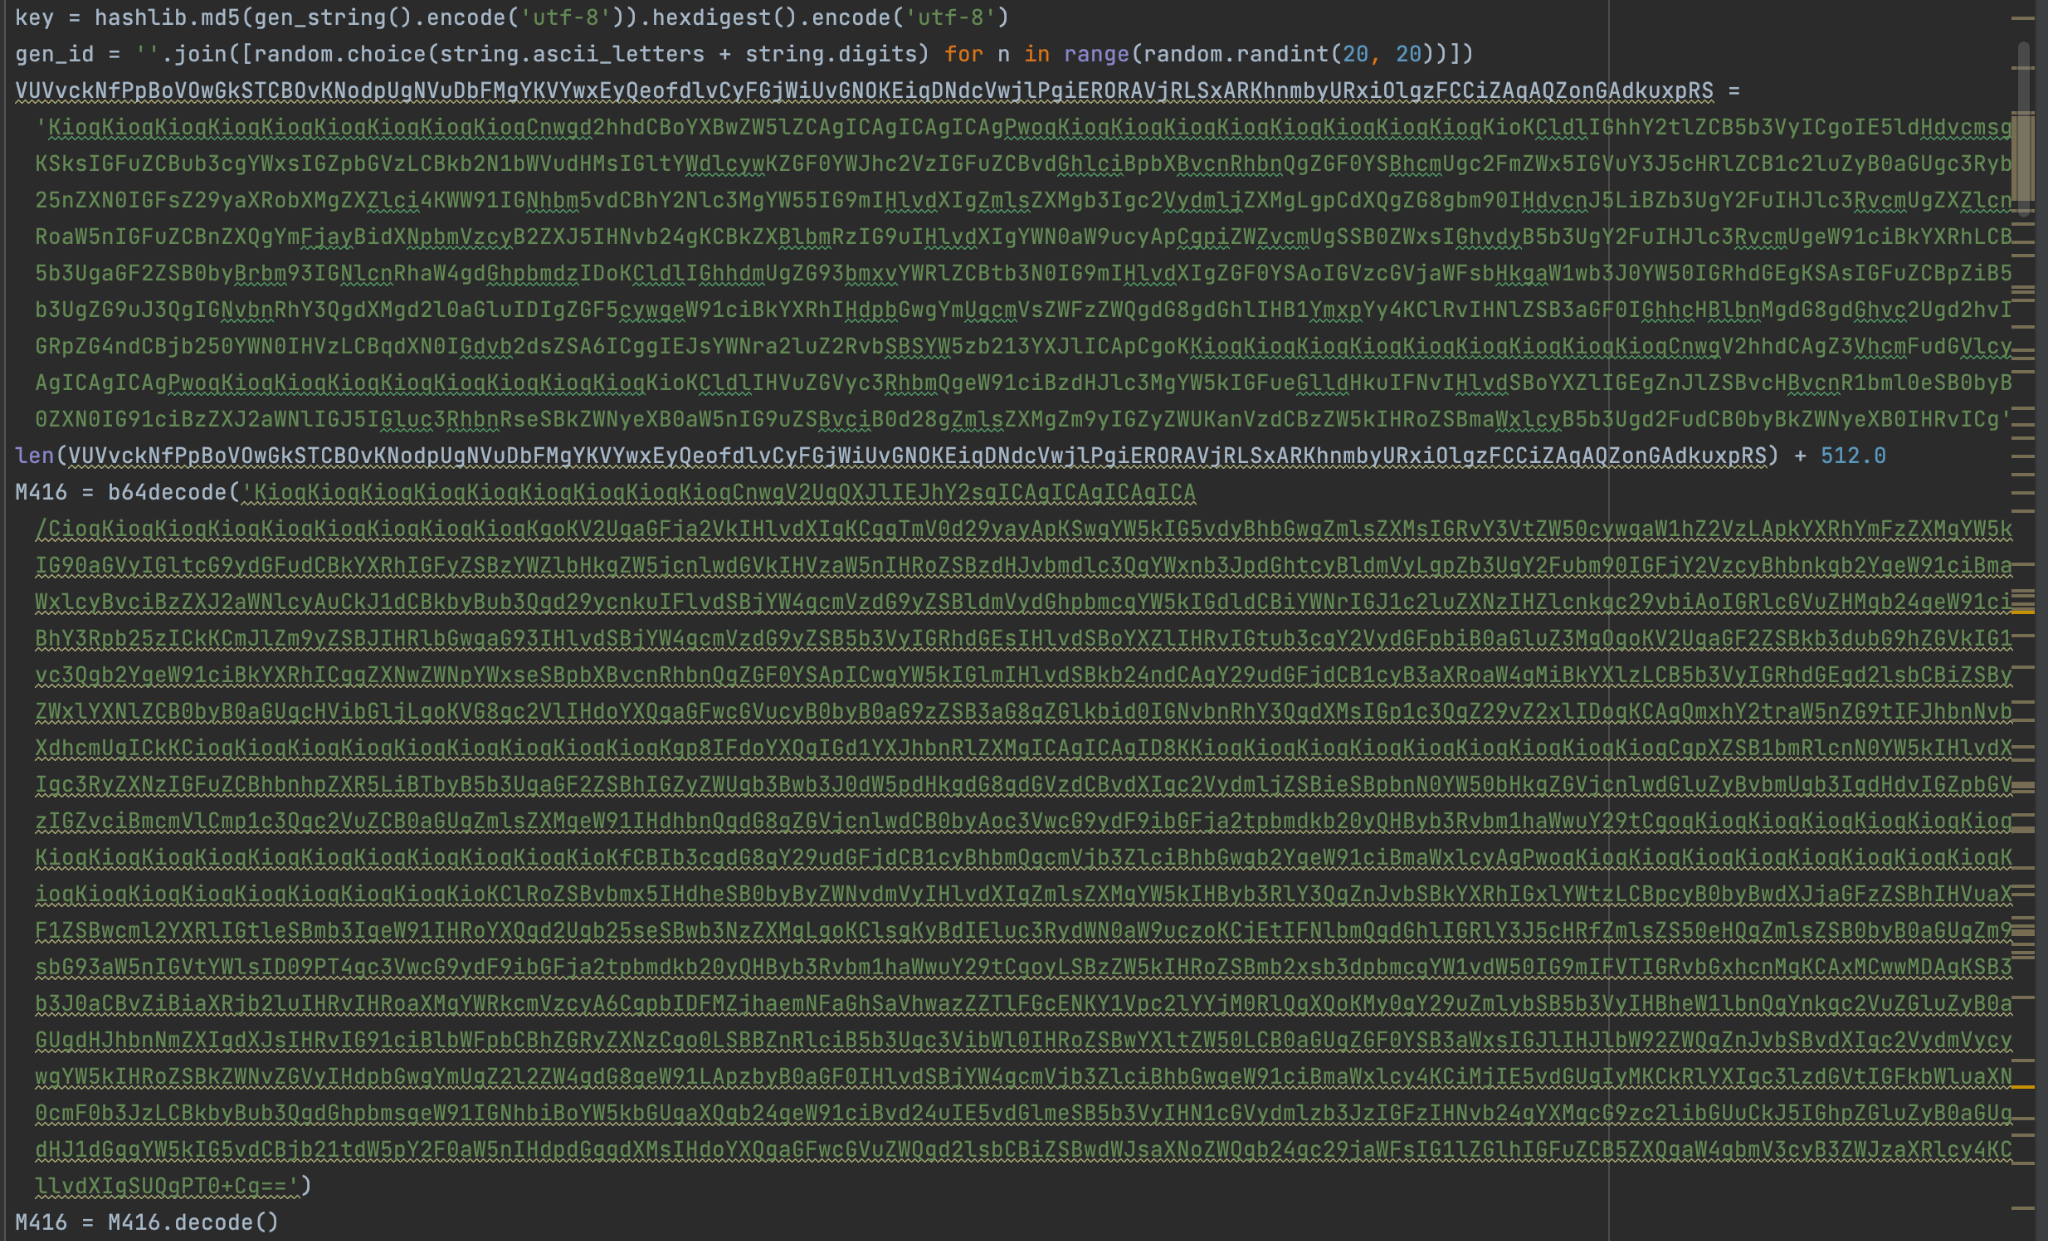Click the lower orange warning stripe marker
The image size is (2048, 1241).
(2023, 1086)
